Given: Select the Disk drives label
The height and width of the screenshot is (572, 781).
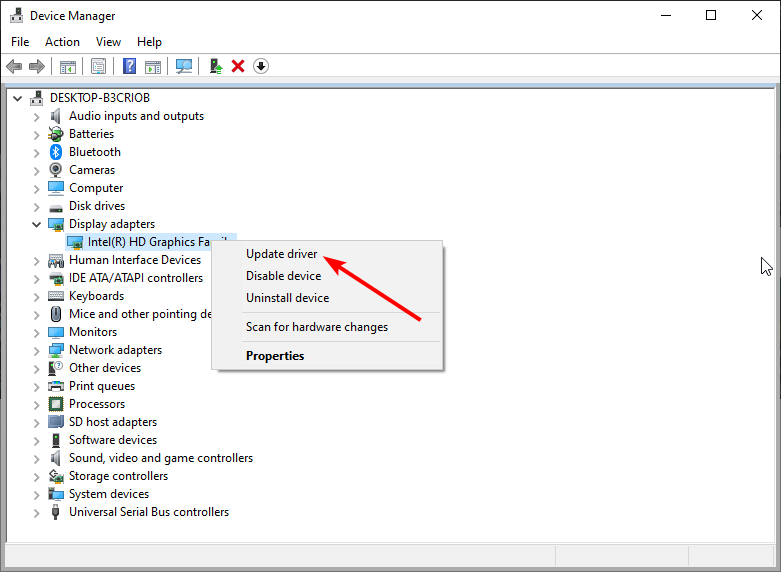Looking at the screenshot, I should pyautogui.click(x=97, y=206).
